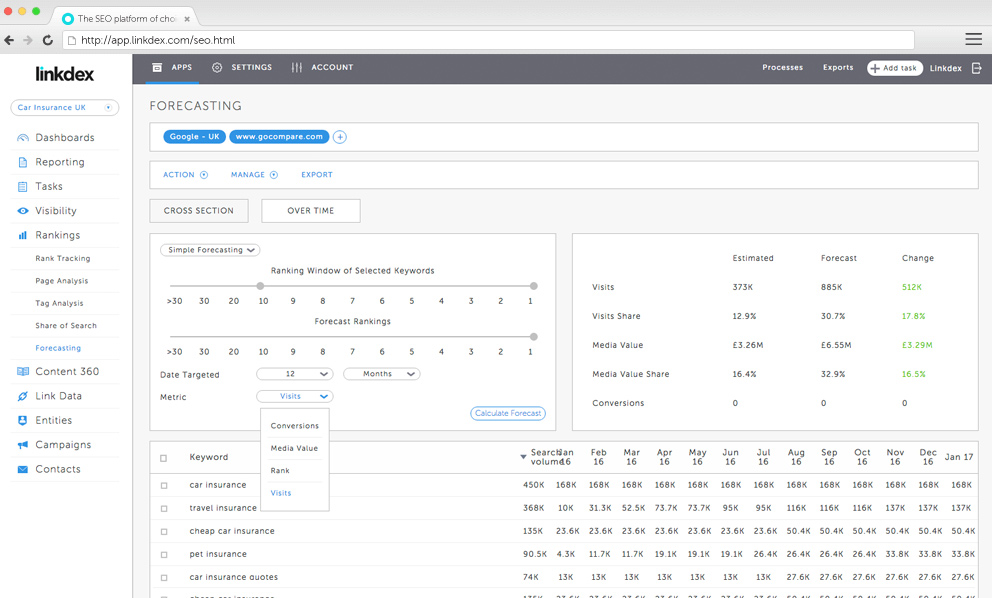
Task: Click the linkdex logo
Action: coord(65,74)
